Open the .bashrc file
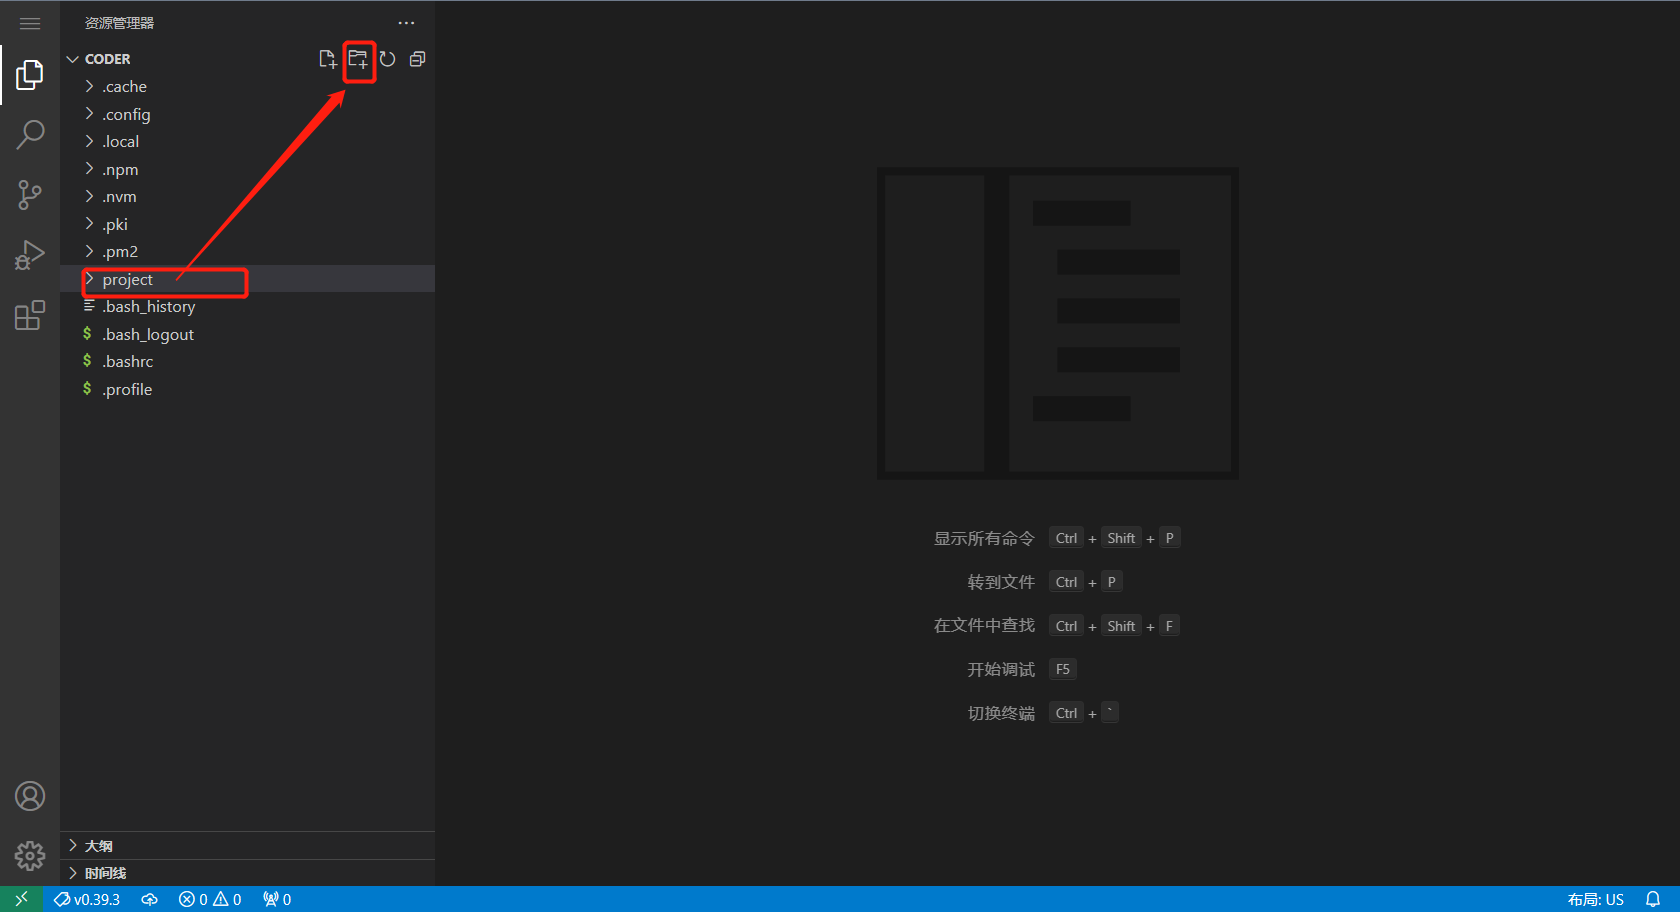The width and height of the screenshot is (1680, 912). point(128,362)
